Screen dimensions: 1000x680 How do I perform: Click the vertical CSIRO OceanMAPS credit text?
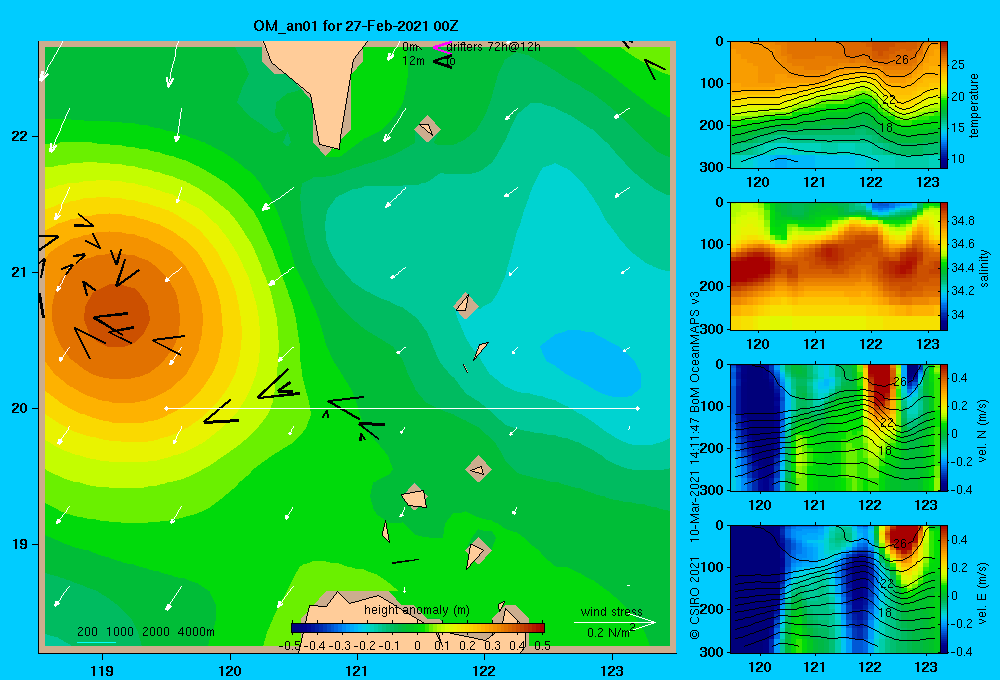point(695,465)
